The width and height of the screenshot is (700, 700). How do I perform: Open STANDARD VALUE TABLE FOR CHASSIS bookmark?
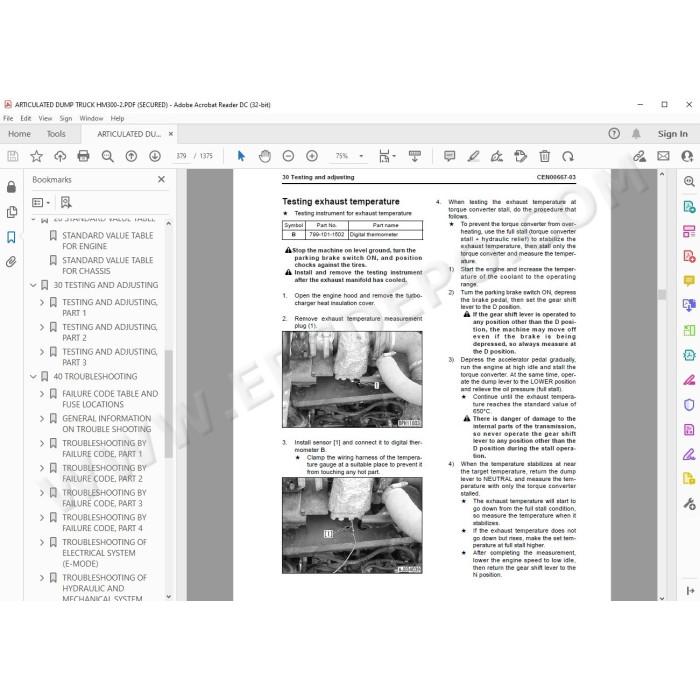click(108, 266)
